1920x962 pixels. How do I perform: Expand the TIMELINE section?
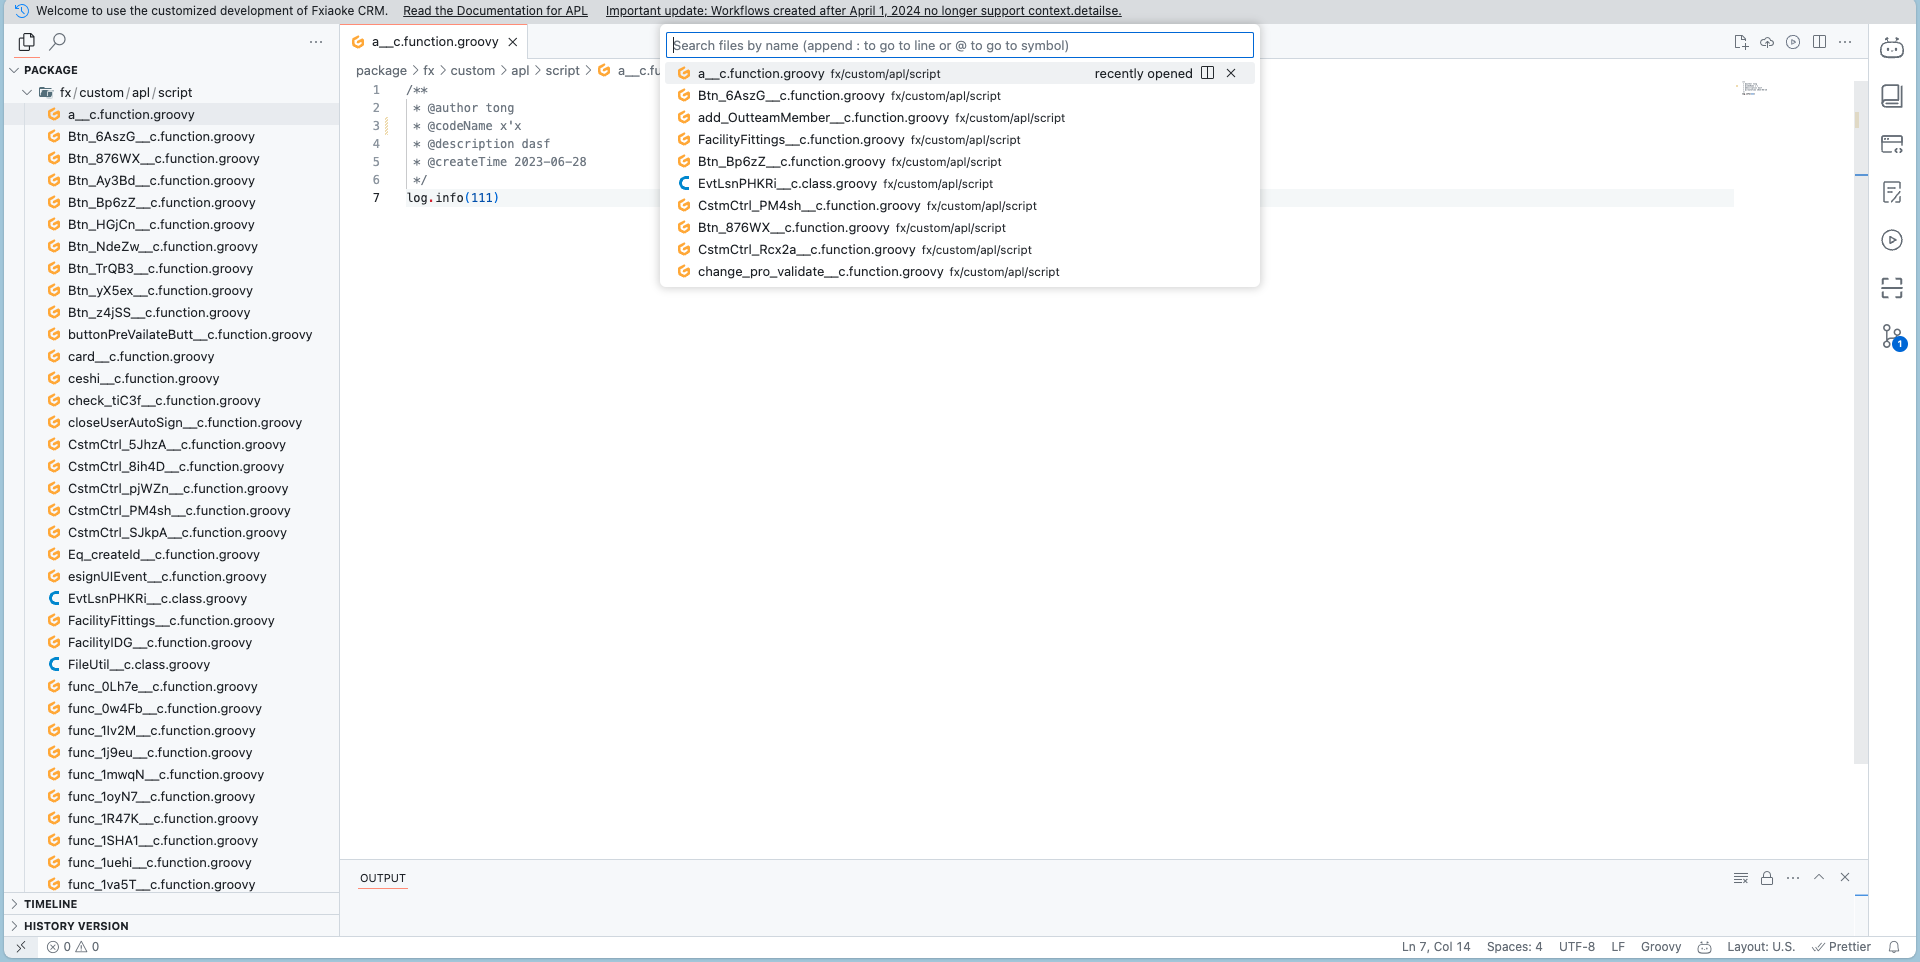tap(50, 904)
